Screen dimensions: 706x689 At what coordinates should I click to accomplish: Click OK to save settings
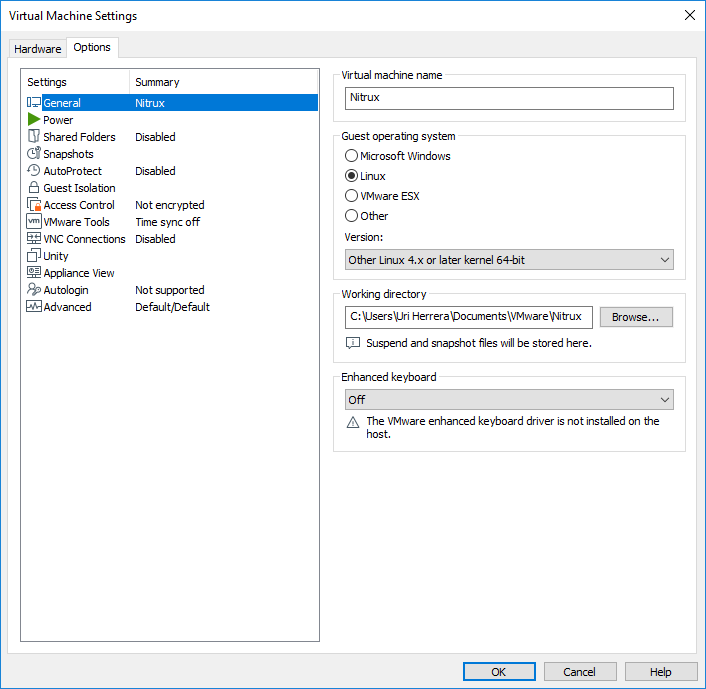click(499, 672)
